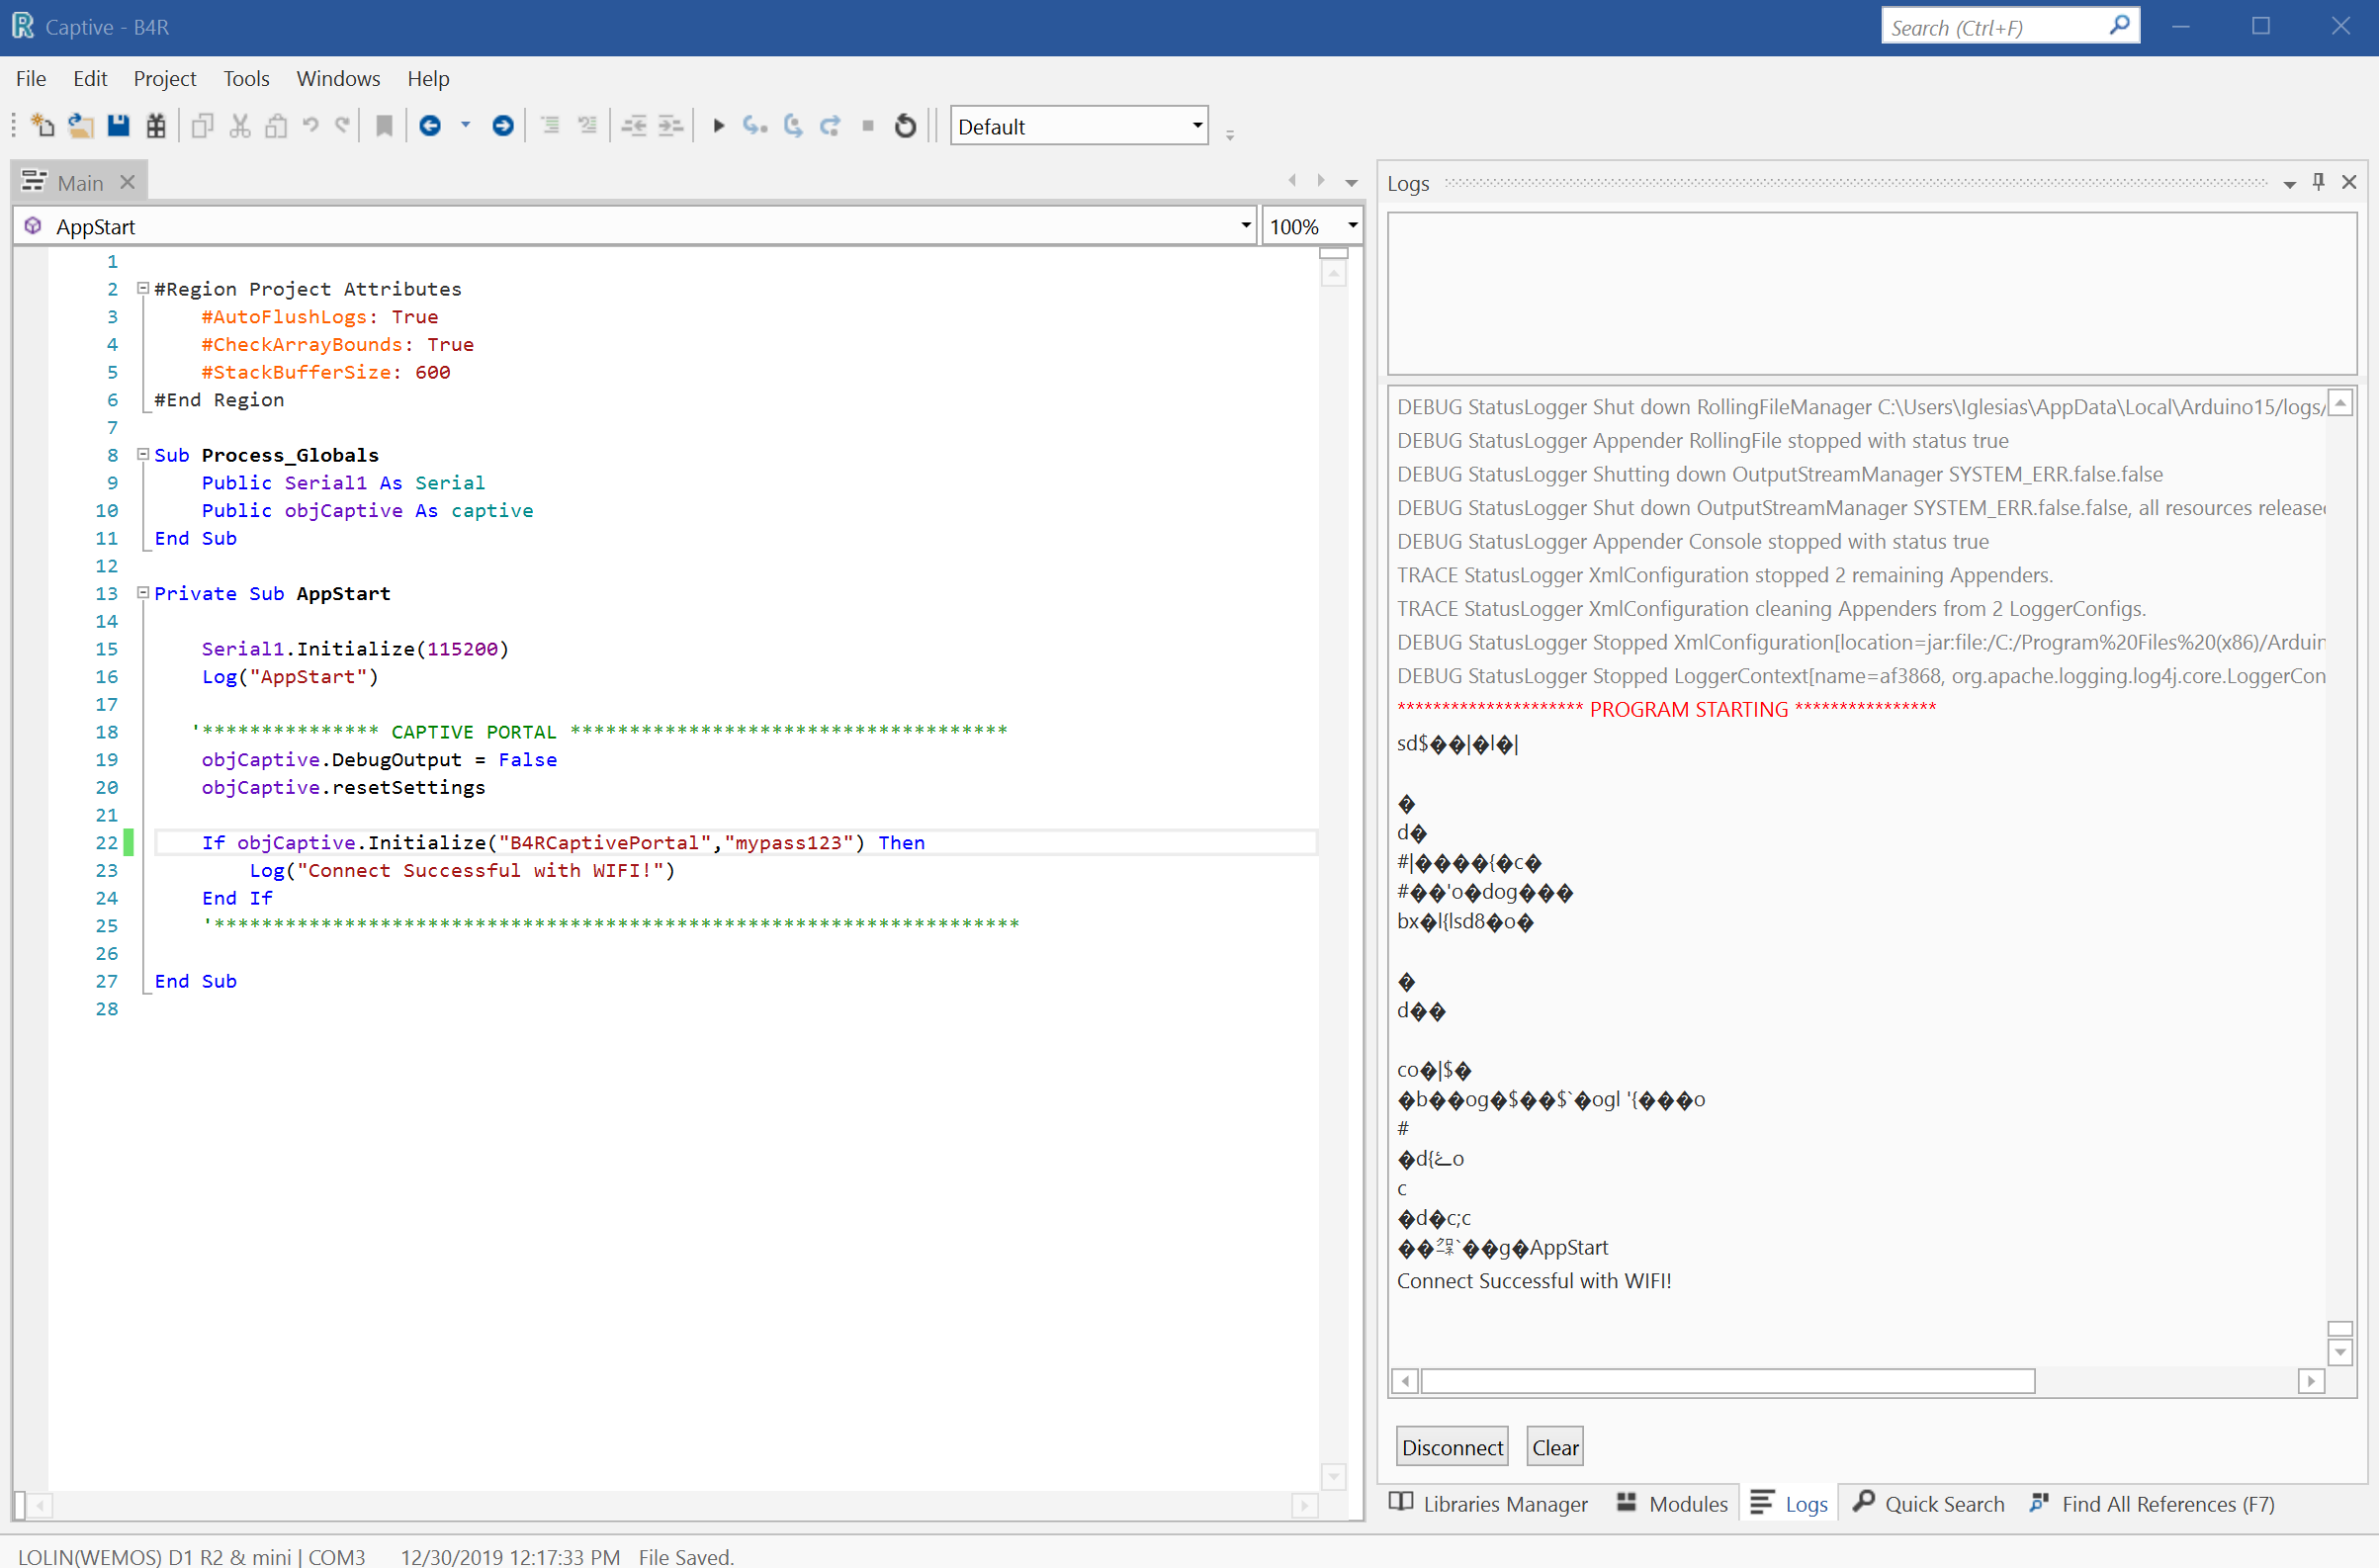The width and height of the screenshot is (2379, 1568).
Task: Click the New project icon
Action: [42, 126]
